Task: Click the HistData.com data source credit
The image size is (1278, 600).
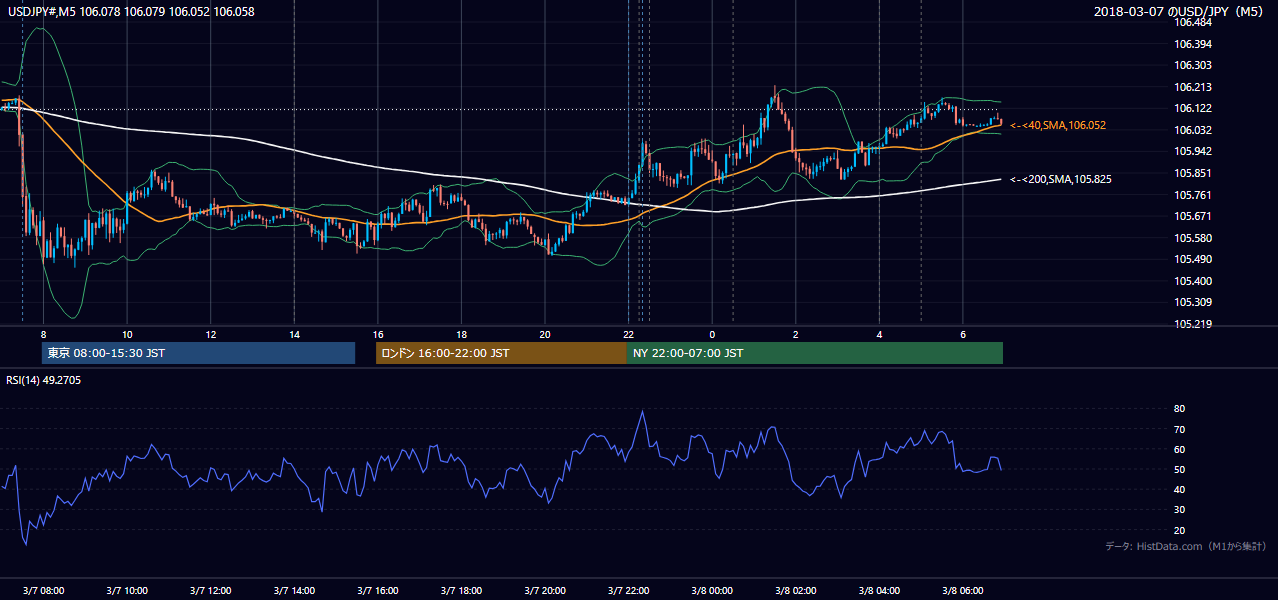Action: point(1186,546)
